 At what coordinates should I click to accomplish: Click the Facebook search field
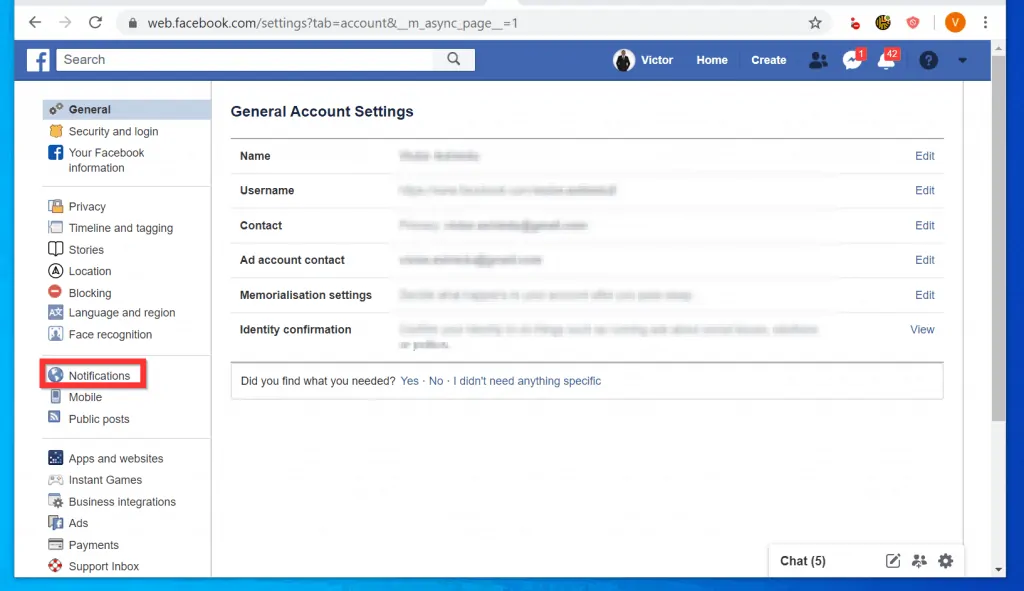tap(250, 59)
